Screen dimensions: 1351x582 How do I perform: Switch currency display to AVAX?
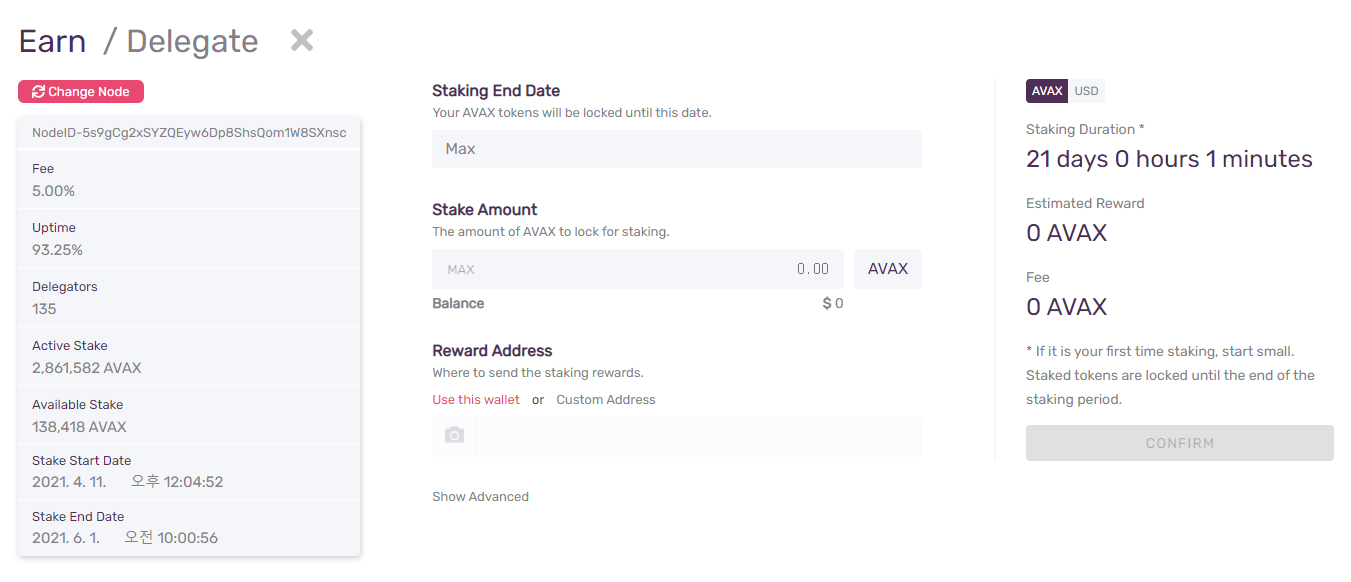point(1046,91)
